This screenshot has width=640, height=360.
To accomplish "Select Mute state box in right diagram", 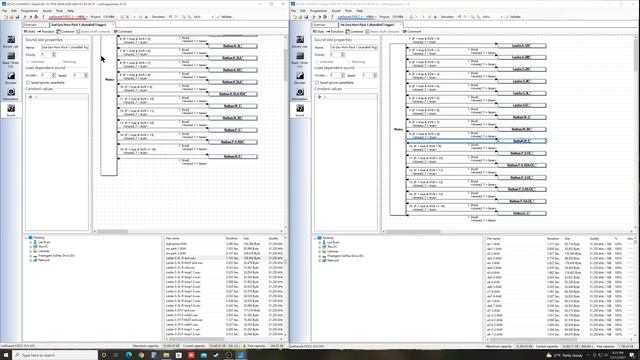I will tap(398, 129).
